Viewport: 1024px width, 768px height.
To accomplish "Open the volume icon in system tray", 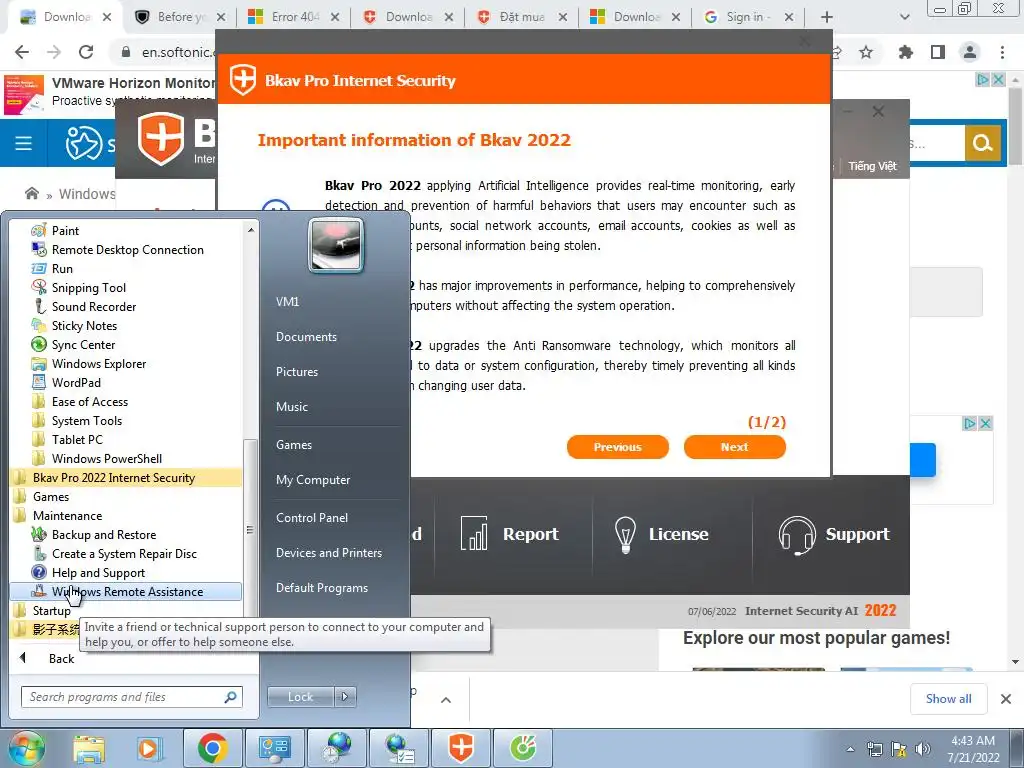I will (x=923, y=749).
